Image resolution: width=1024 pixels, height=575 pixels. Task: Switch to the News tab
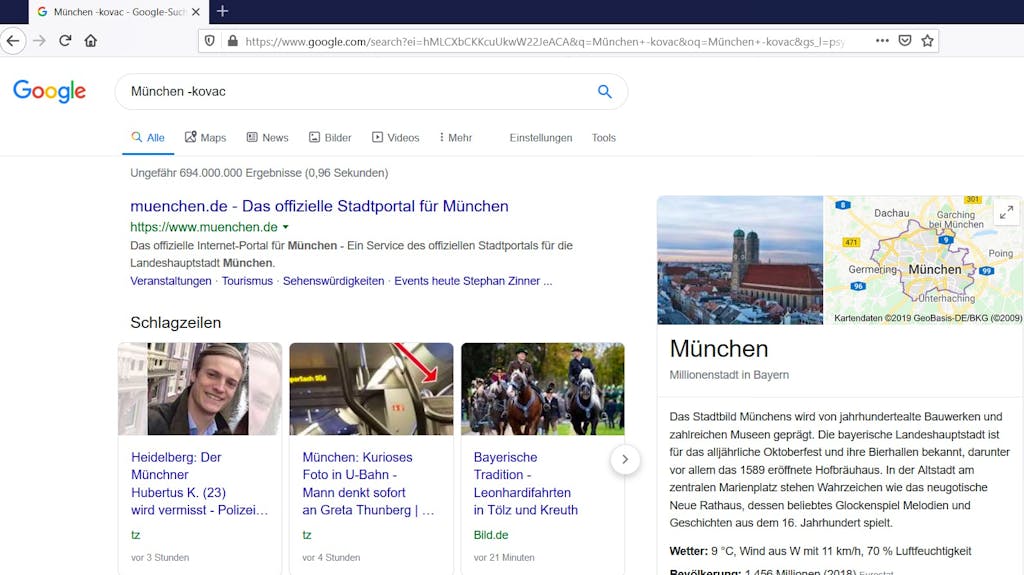coord(267,138)
